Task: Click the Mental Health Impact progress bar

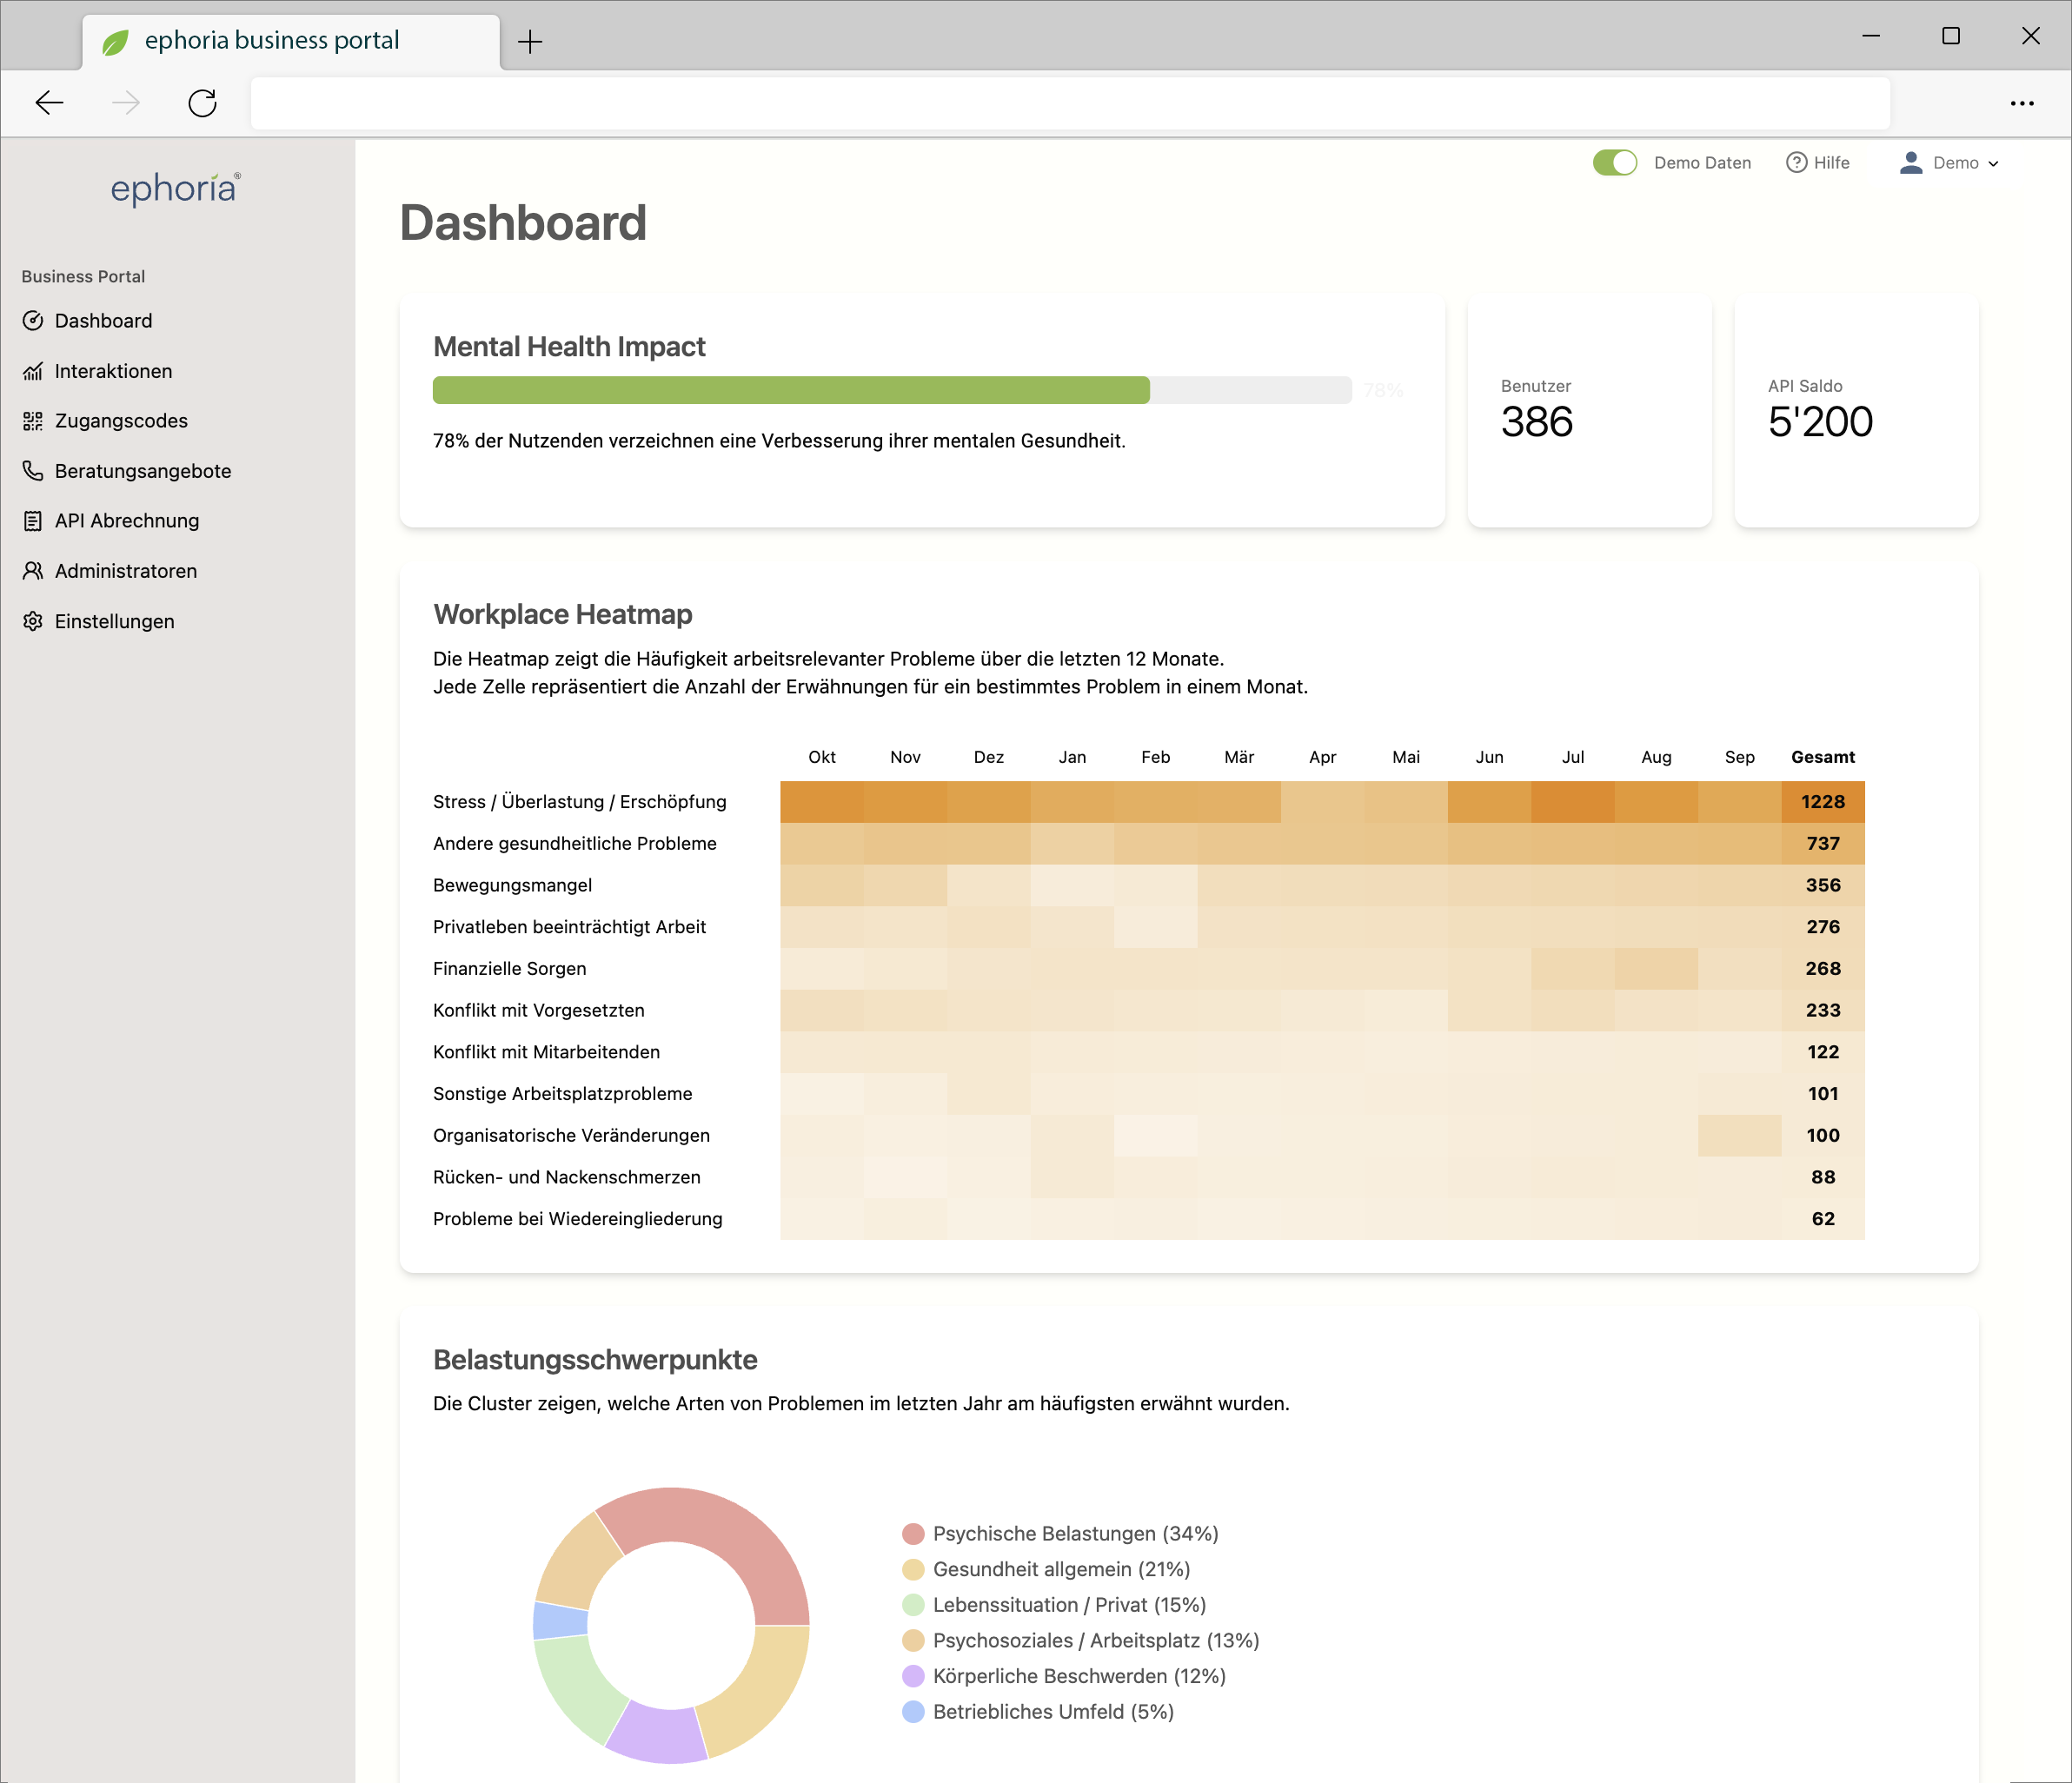Action: [891, 390]
